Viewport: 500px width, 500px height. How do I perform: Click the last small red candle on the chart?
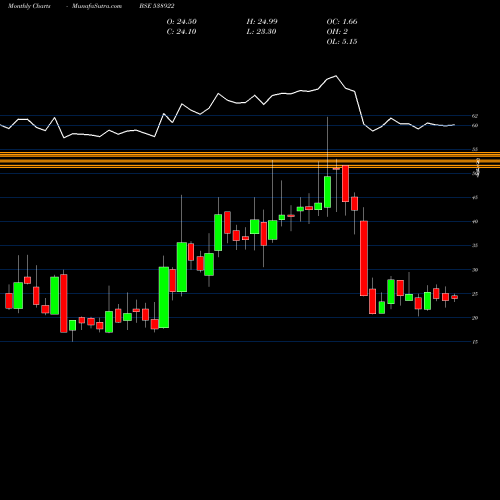click(x=455, y=297)
